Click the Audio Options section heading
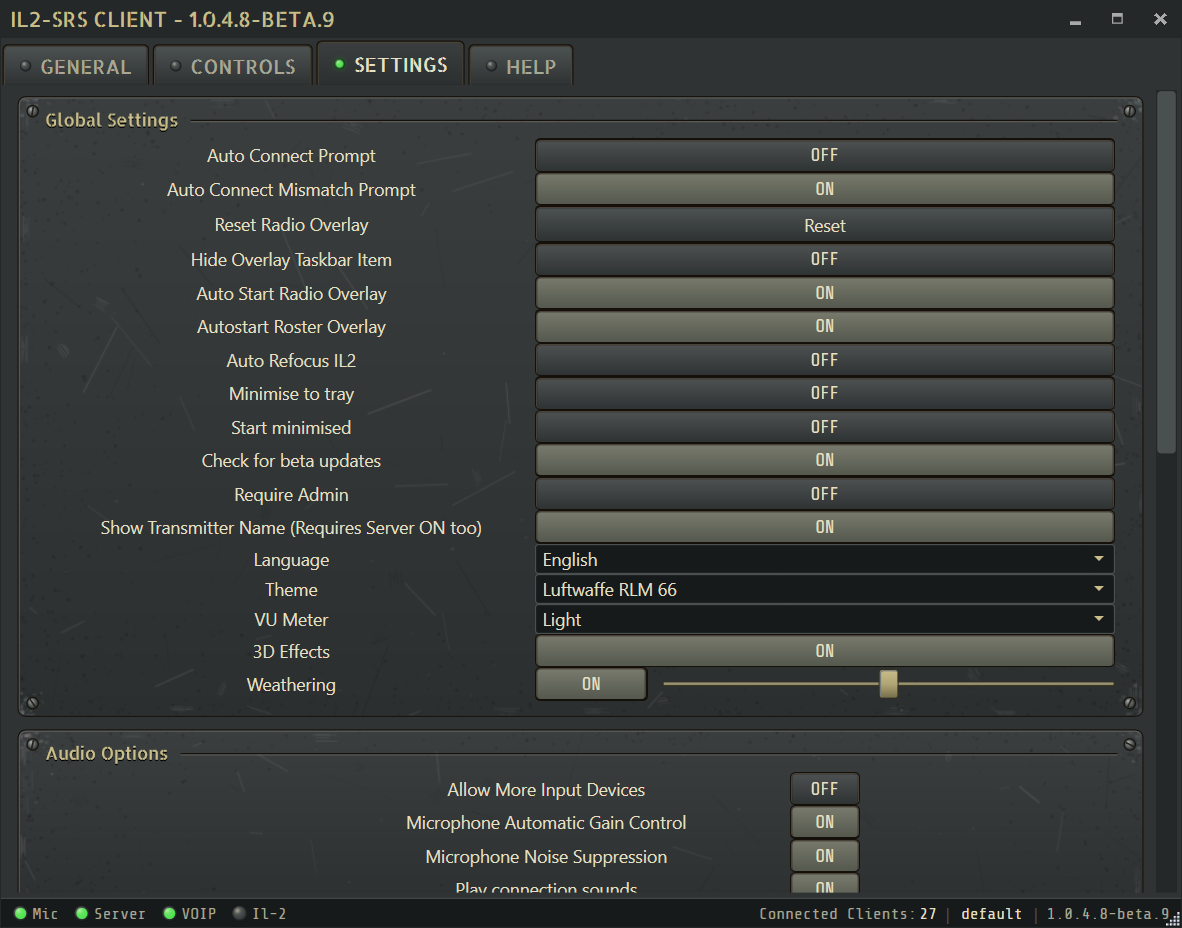 (x=106, y=754)
